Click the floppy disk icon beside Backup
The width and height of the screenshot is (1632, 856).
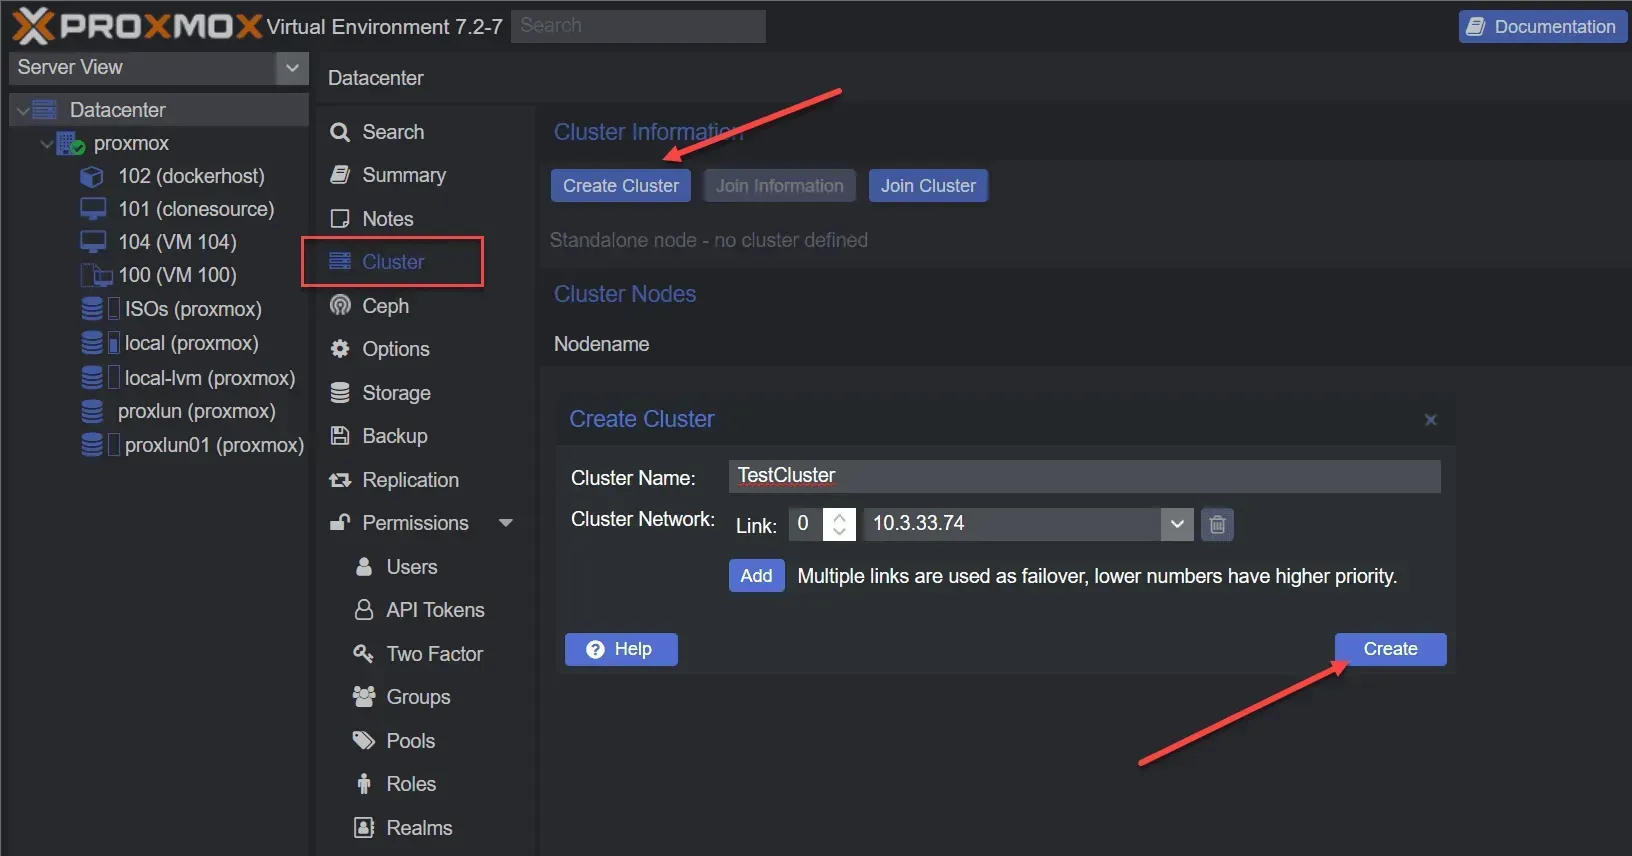tap(340, 436)
